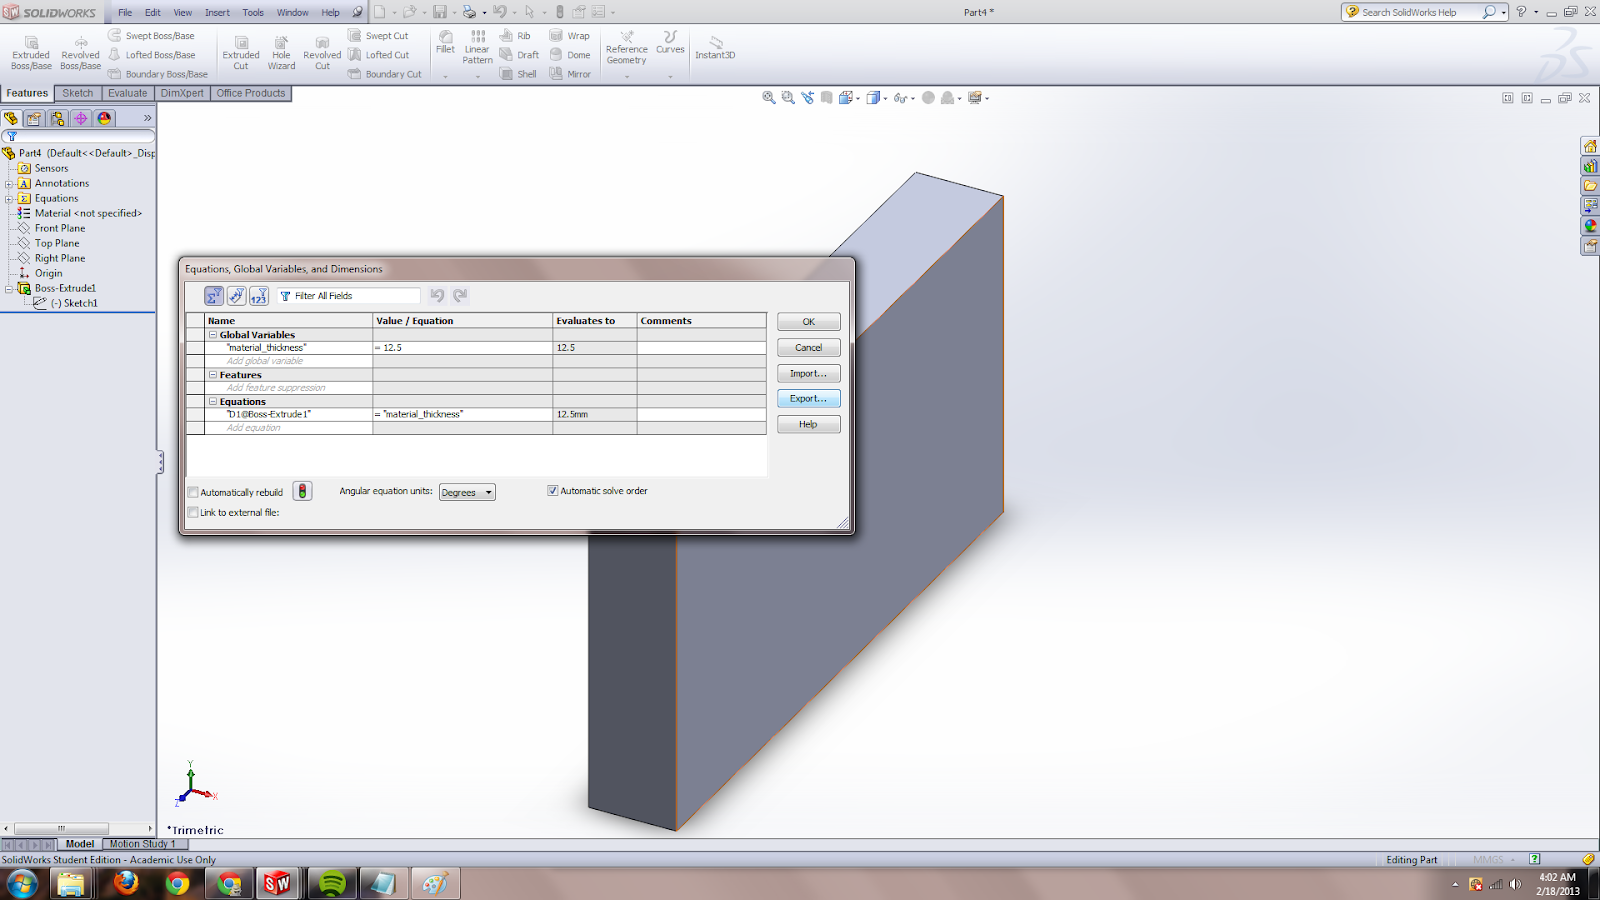The width and height of the screenshot is (1600, 900).
Task: Select the Shell feature tool
Action: click(518, 74)
